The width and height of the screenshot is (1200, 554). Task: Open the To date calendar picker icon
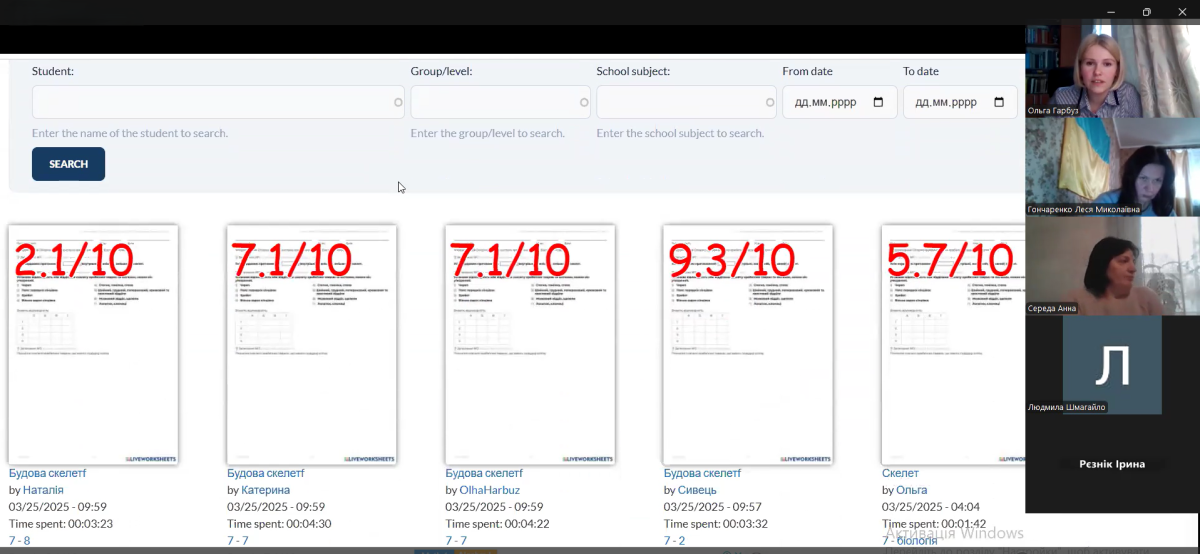[x=999, y=102]
